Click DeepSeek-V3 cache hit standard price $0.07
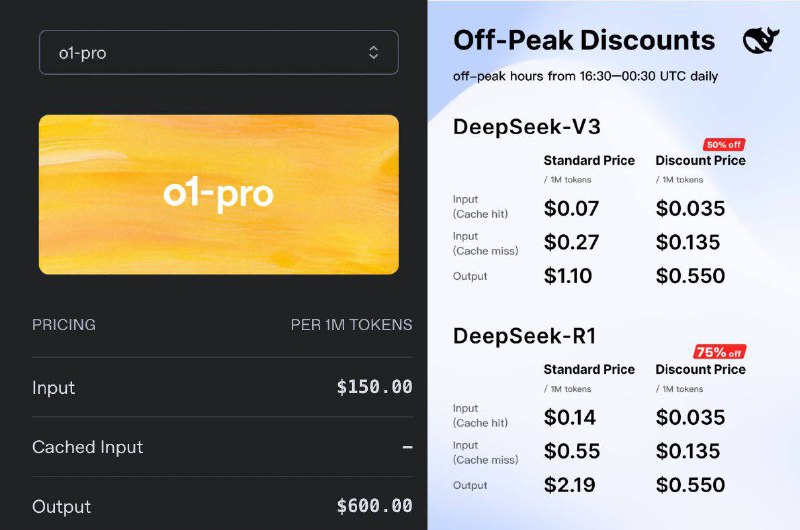Screen dimensions: 800x530 [x=571, y=209]
